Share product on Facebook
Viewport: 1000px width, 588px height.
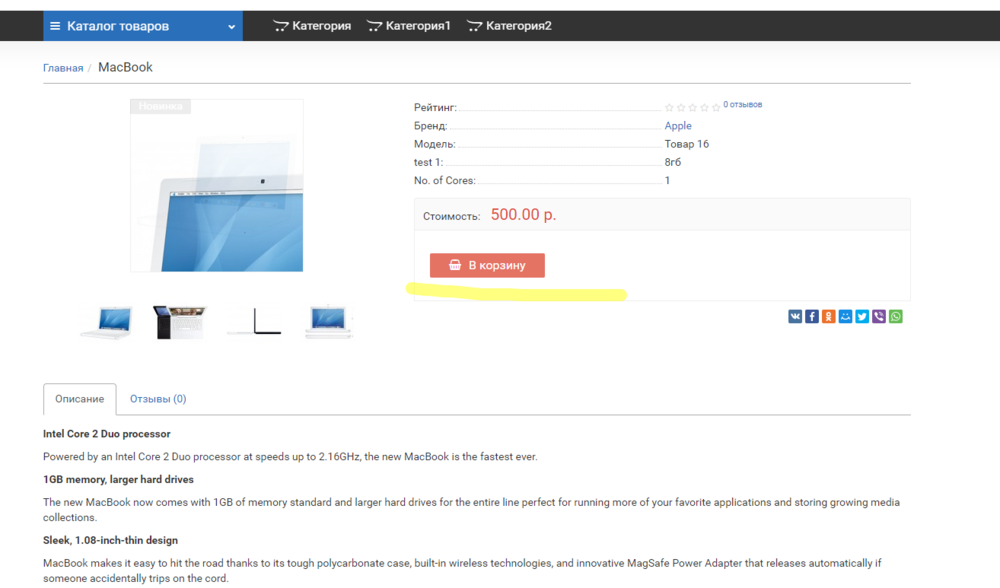coord(812,317)
